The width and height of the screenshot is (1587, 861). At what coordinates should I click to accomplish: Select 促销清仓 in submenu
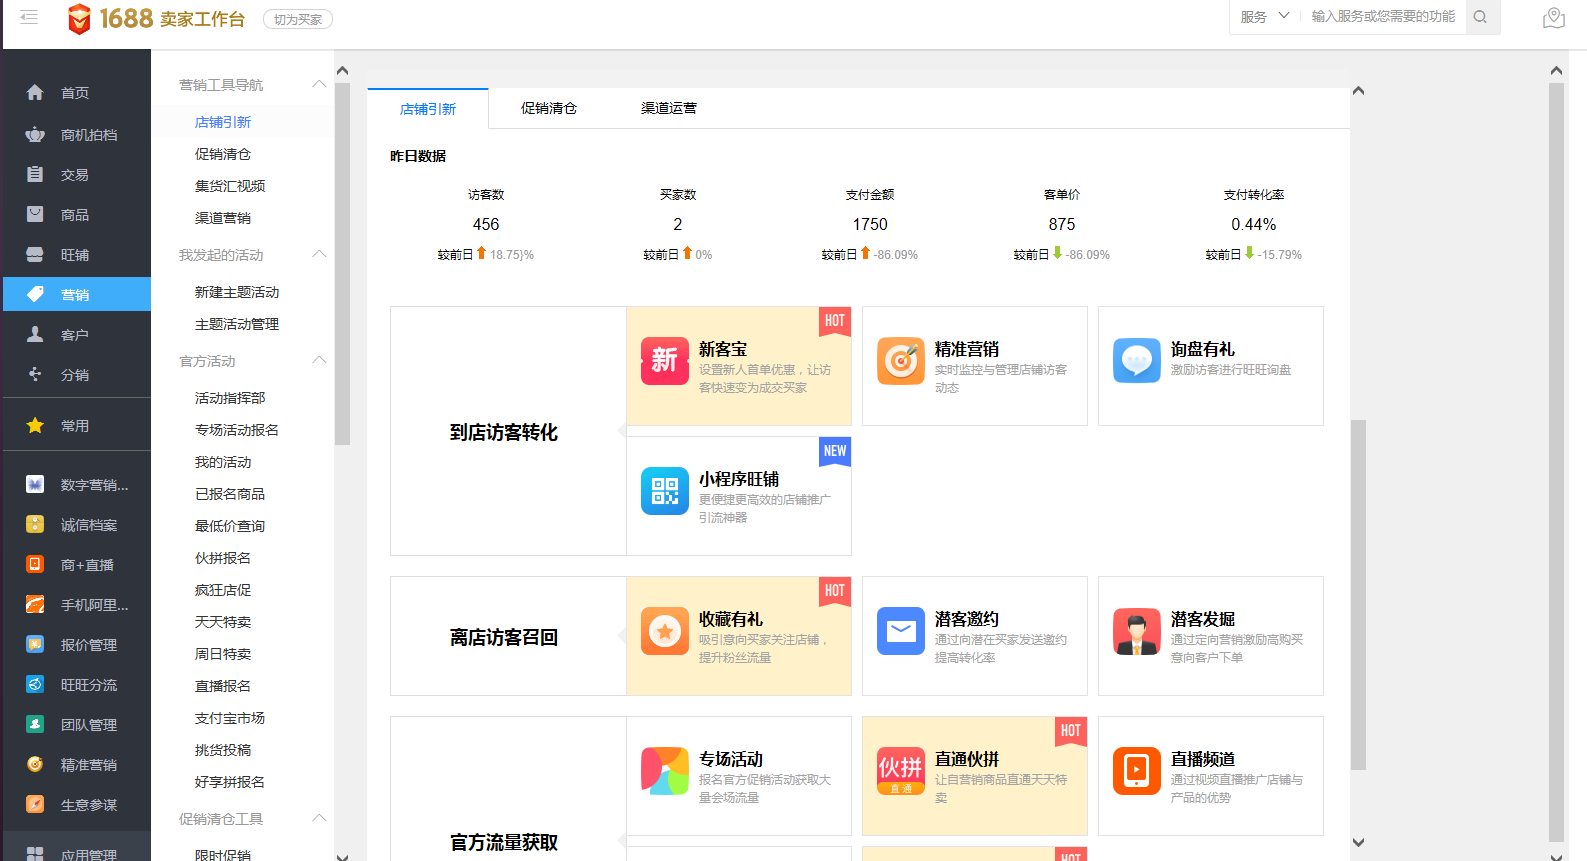[x=223, y=154]
